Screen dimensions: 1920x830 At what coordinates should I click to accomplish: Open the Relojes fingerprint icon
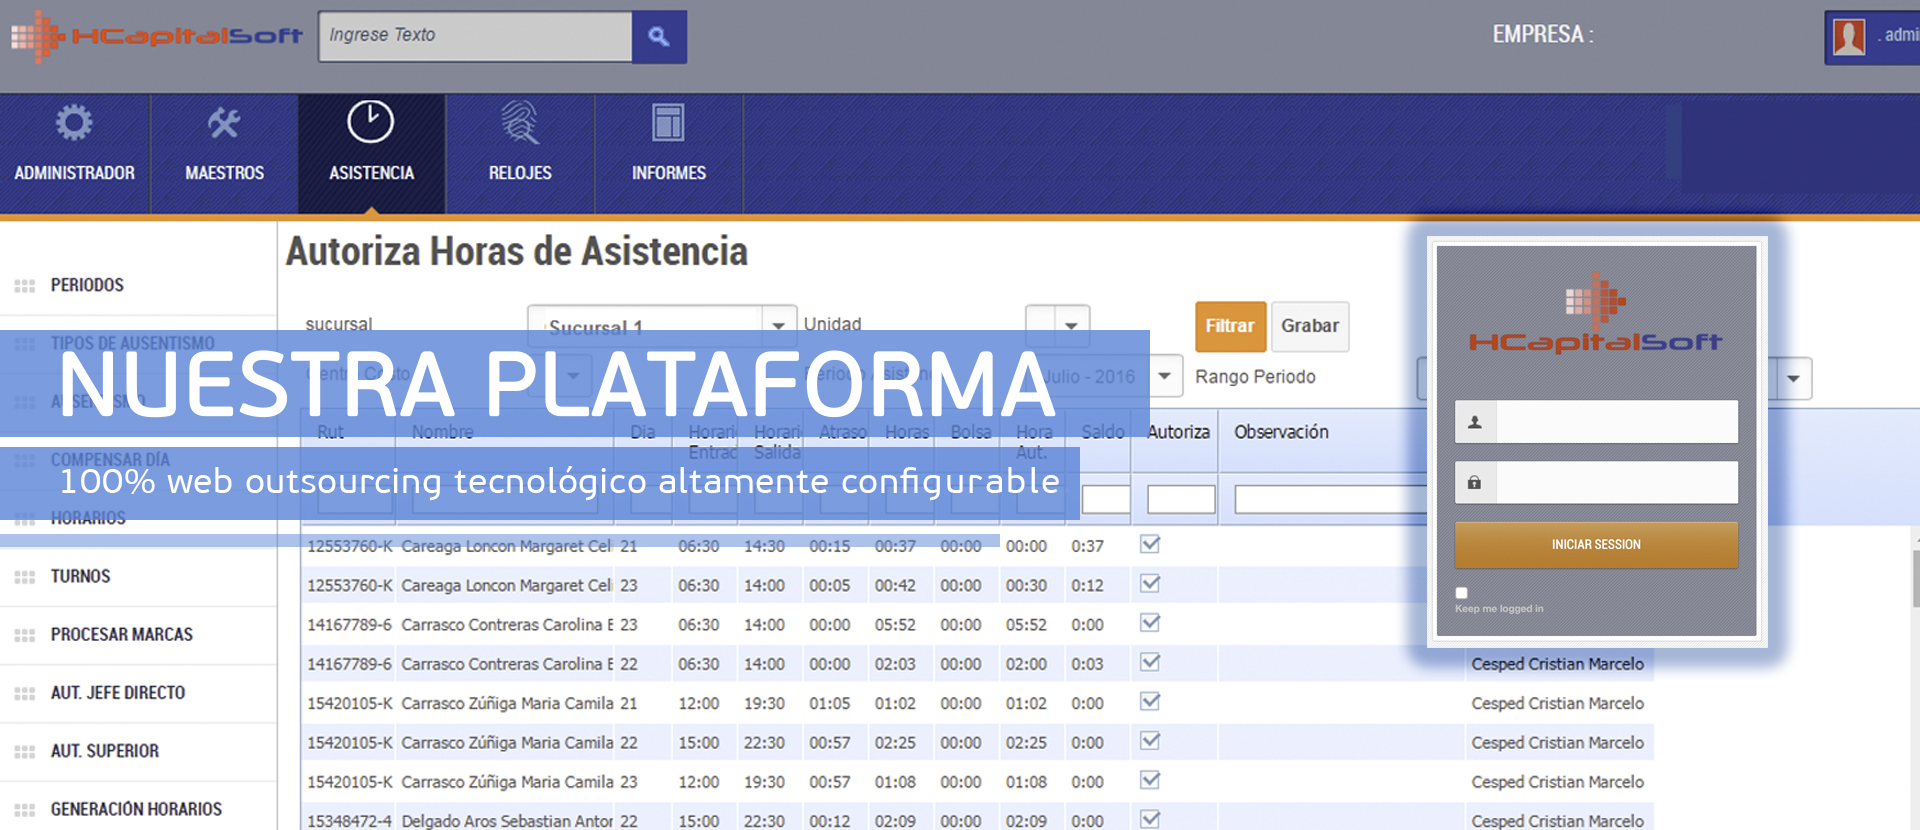tap(520, 124)
